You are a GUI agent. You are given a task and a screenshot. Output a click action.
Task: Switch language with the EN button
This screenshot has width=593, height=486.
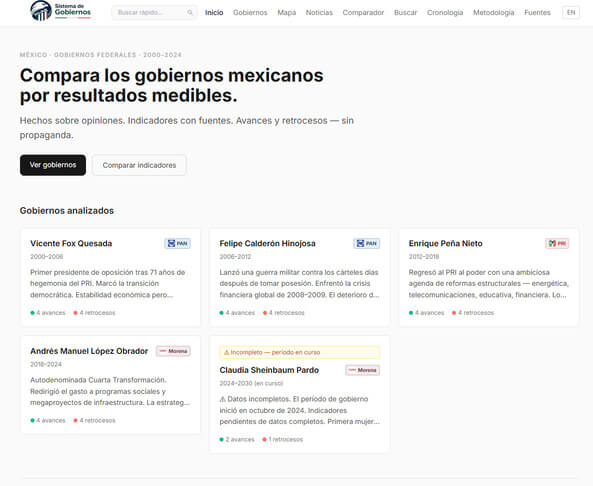[571, 12]
